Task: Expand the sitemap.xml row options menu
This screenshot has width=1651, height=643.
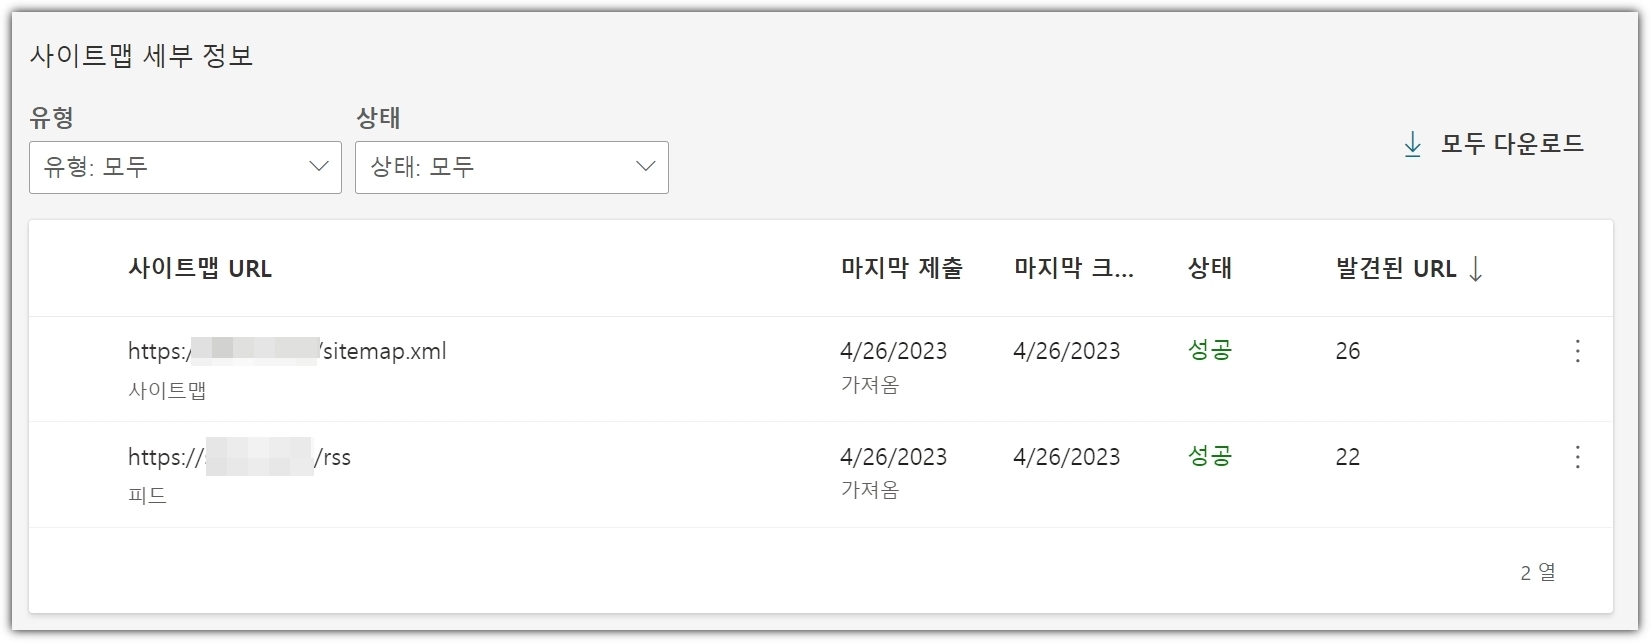Action: click(x=1577, y=351)
